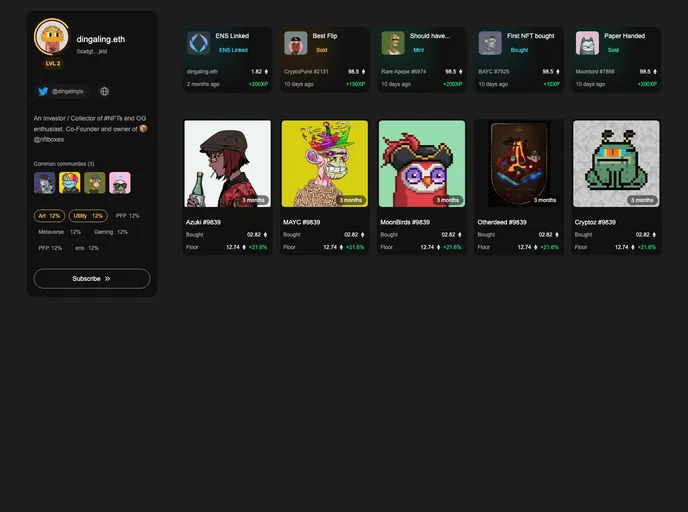Click the dingaling.eth profile avatar

click(52, 37)
